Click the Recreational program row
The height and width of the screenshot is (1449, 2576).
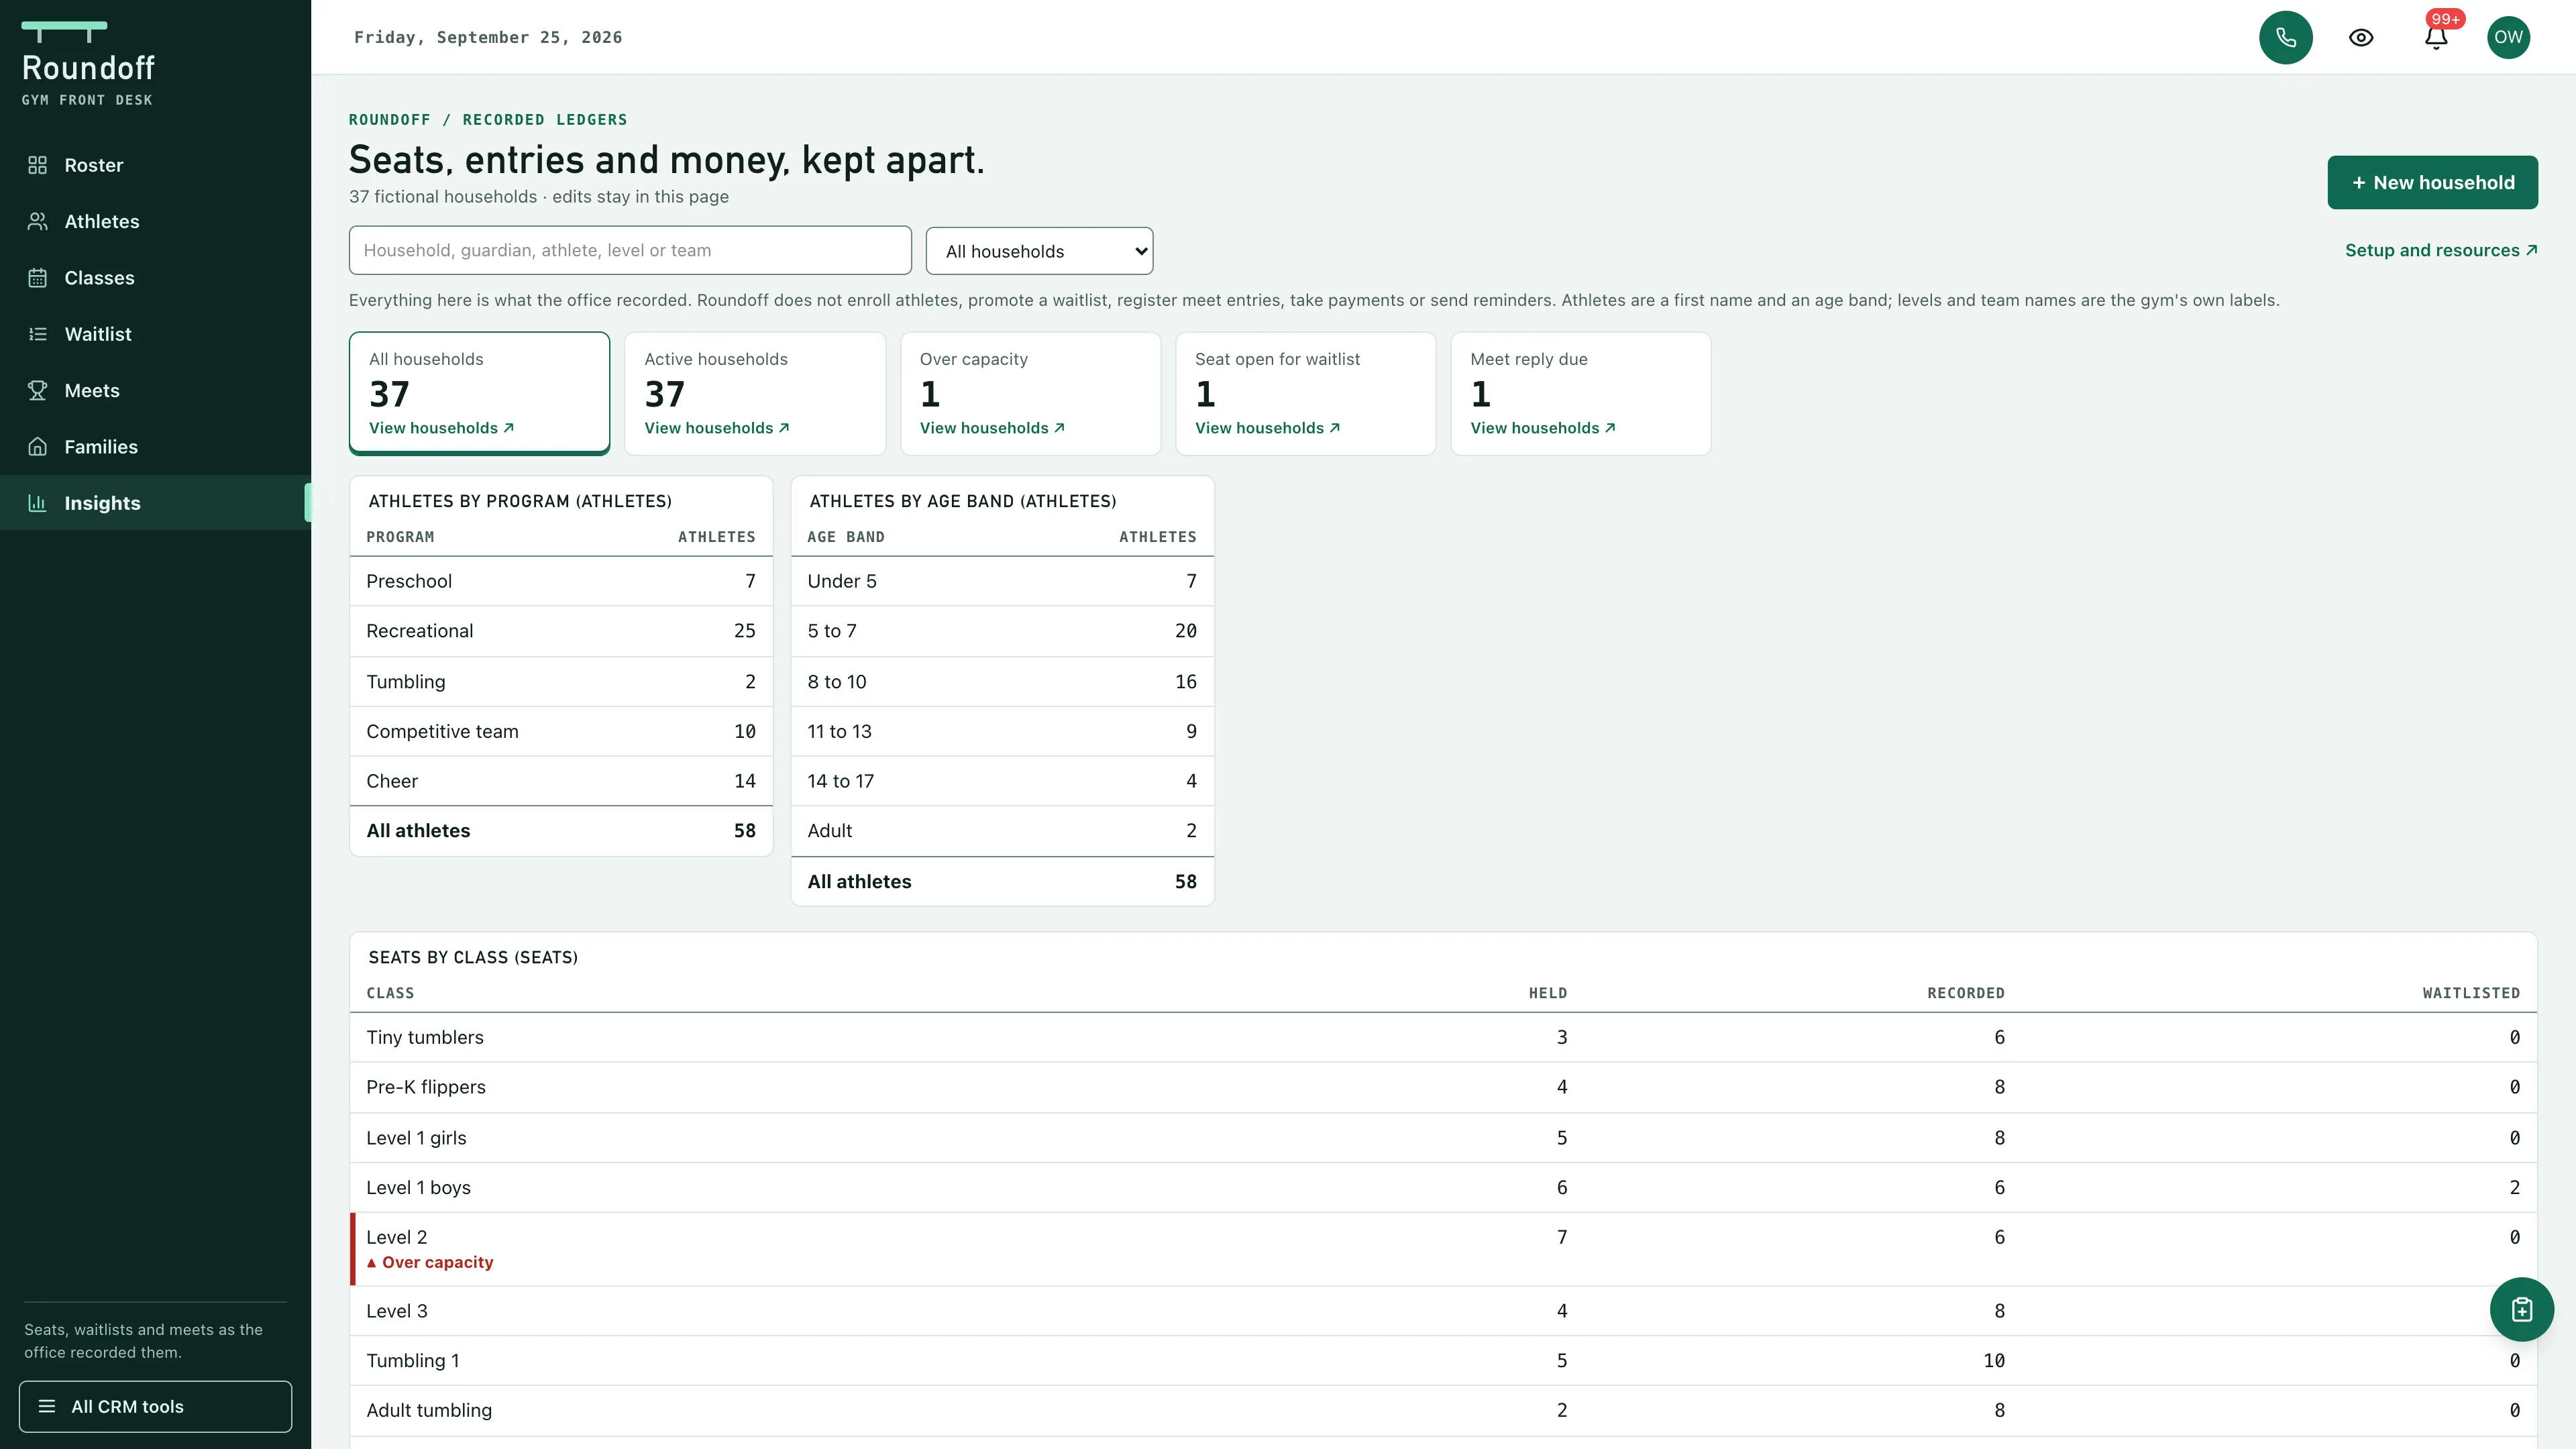pyautogui.click(x=561, y=631)
